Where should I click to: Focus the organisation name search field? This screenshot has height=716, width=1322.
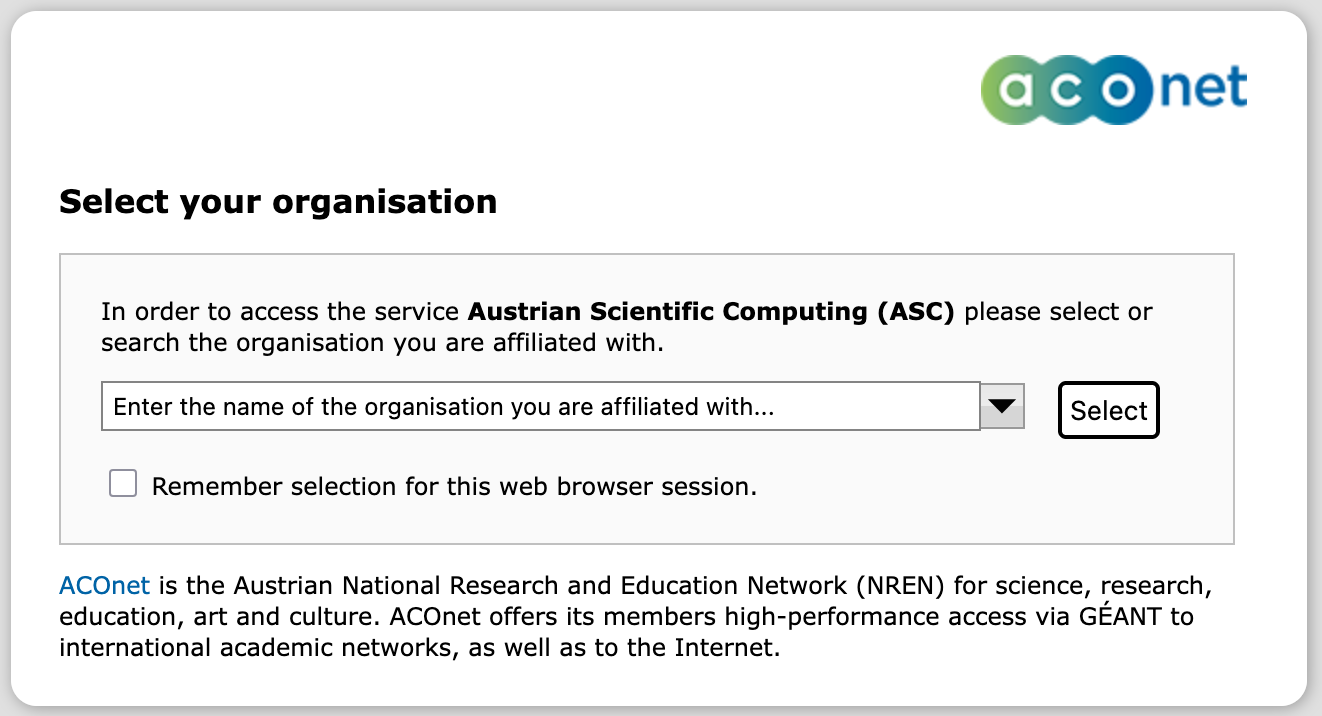(x=540, y=407)
